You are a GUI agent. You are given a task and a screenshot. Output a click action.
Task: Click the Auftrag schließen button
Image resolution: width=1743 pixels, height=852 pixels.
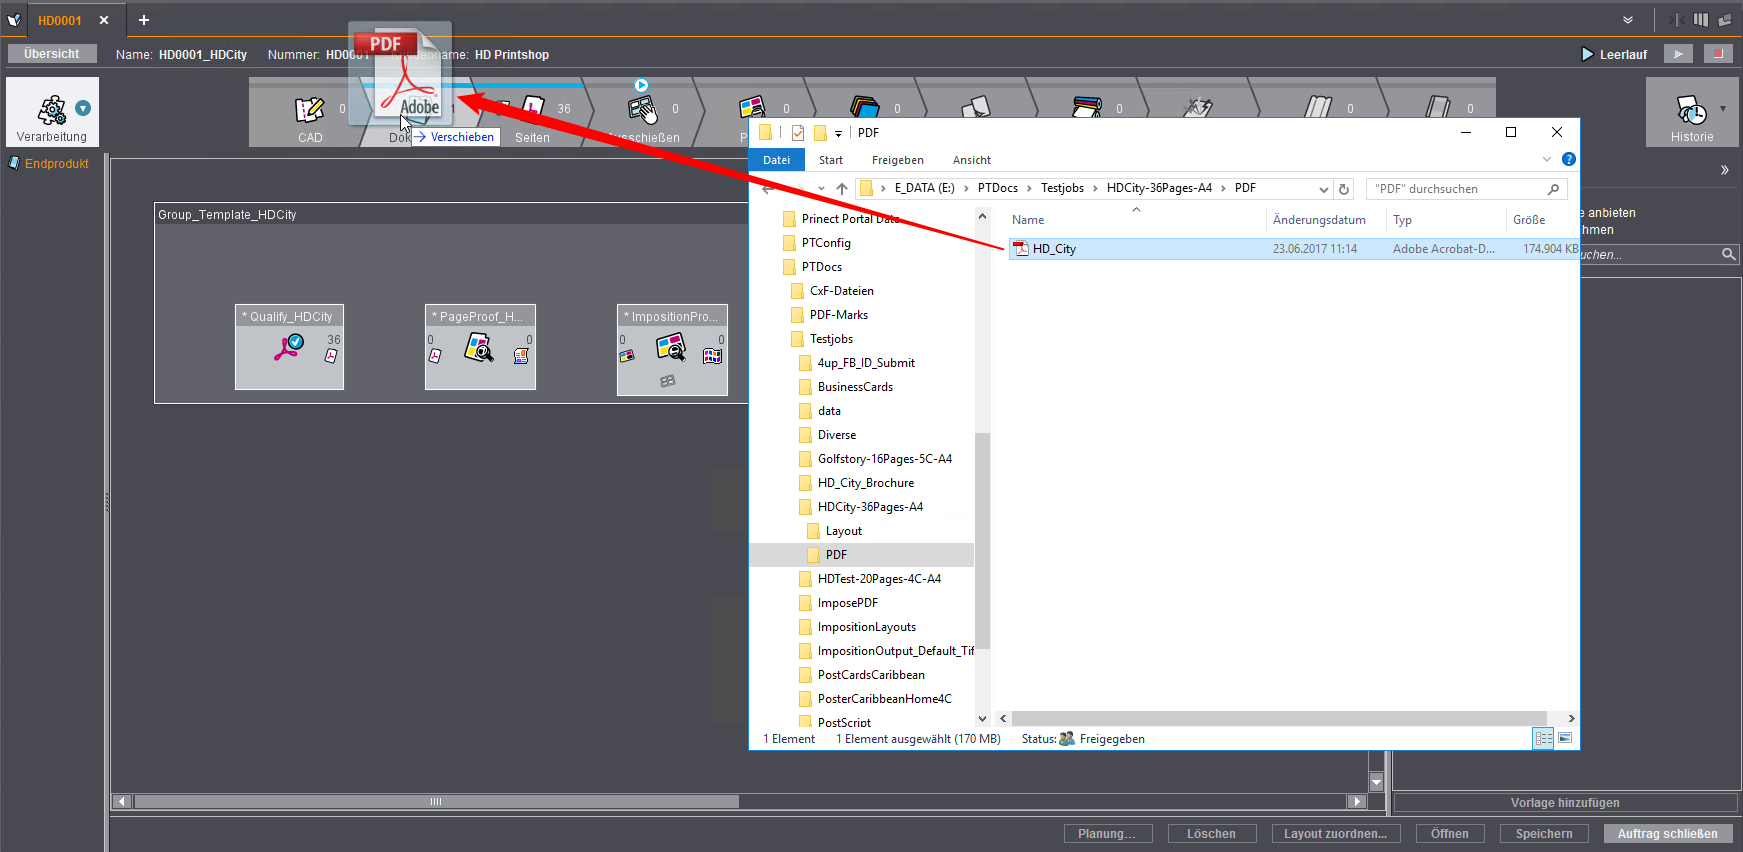click(1668, 834)
